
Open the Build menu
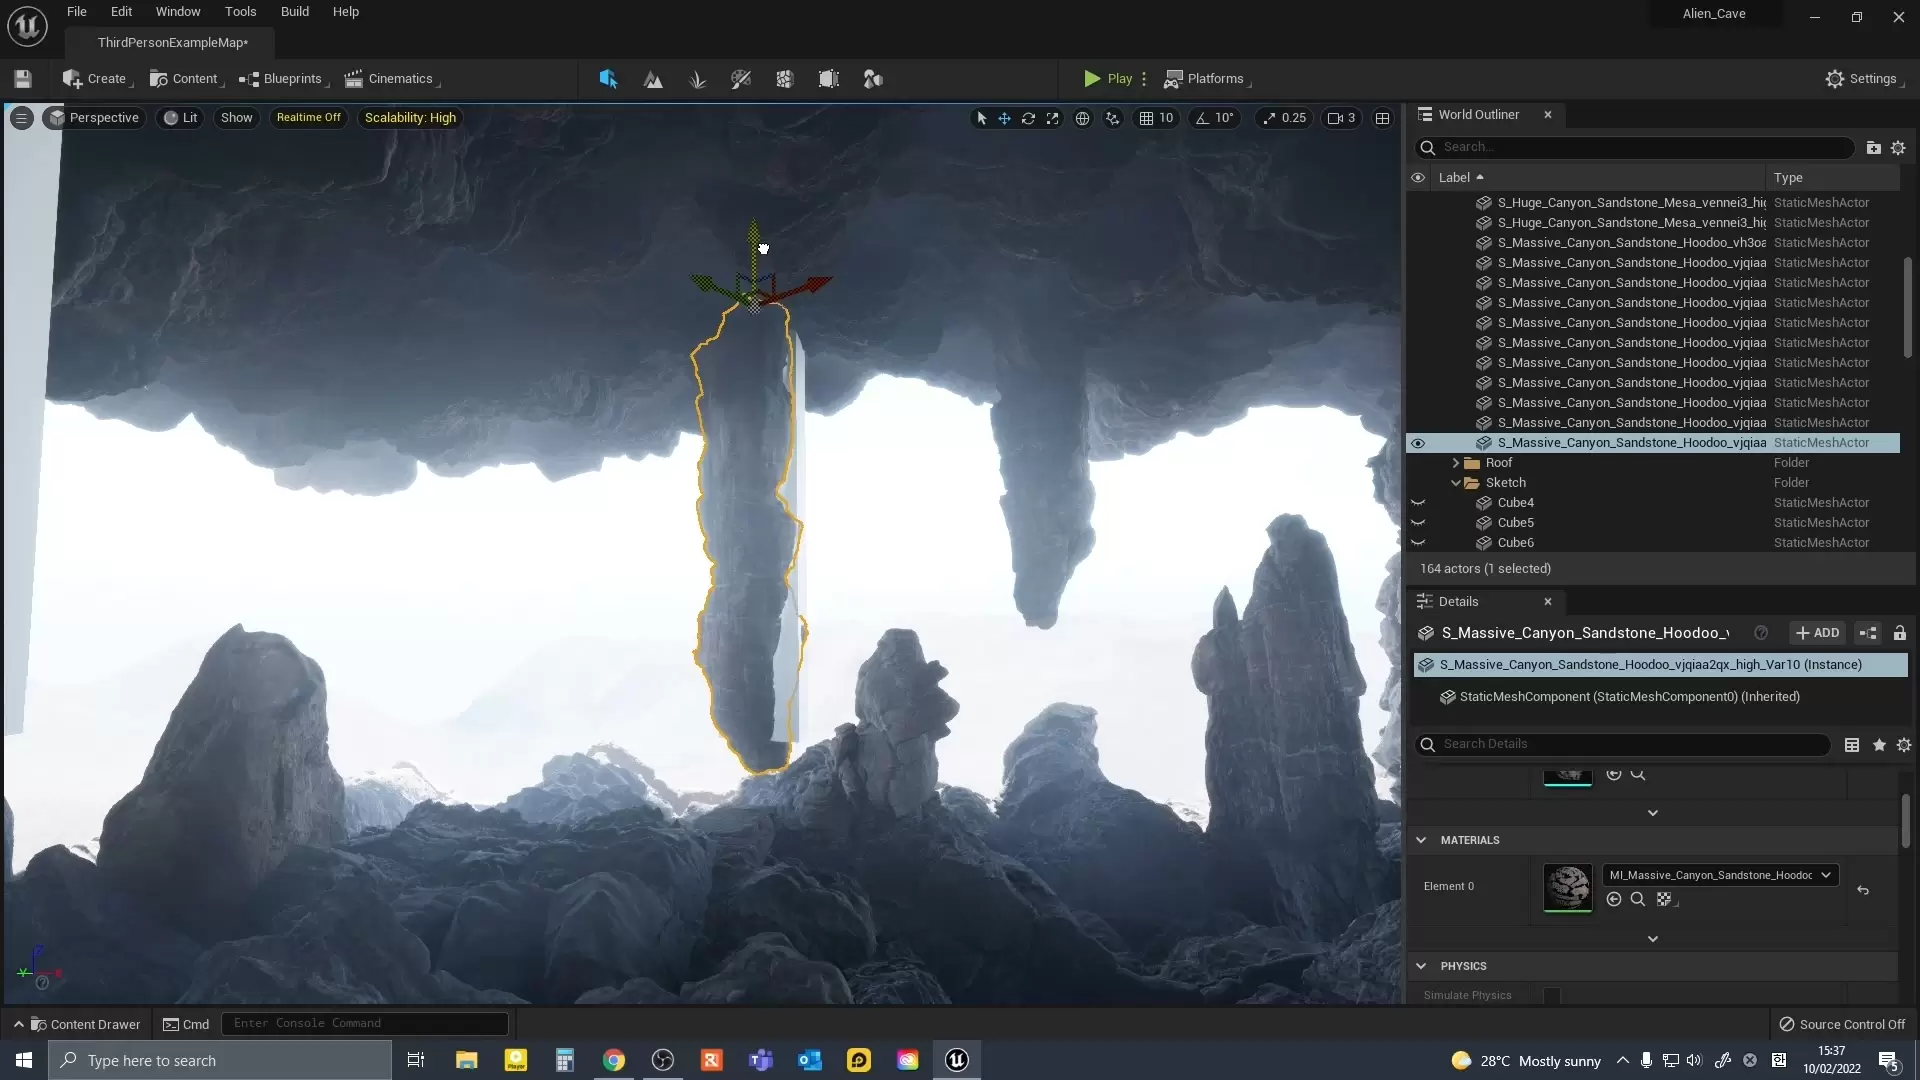point(294,12)
